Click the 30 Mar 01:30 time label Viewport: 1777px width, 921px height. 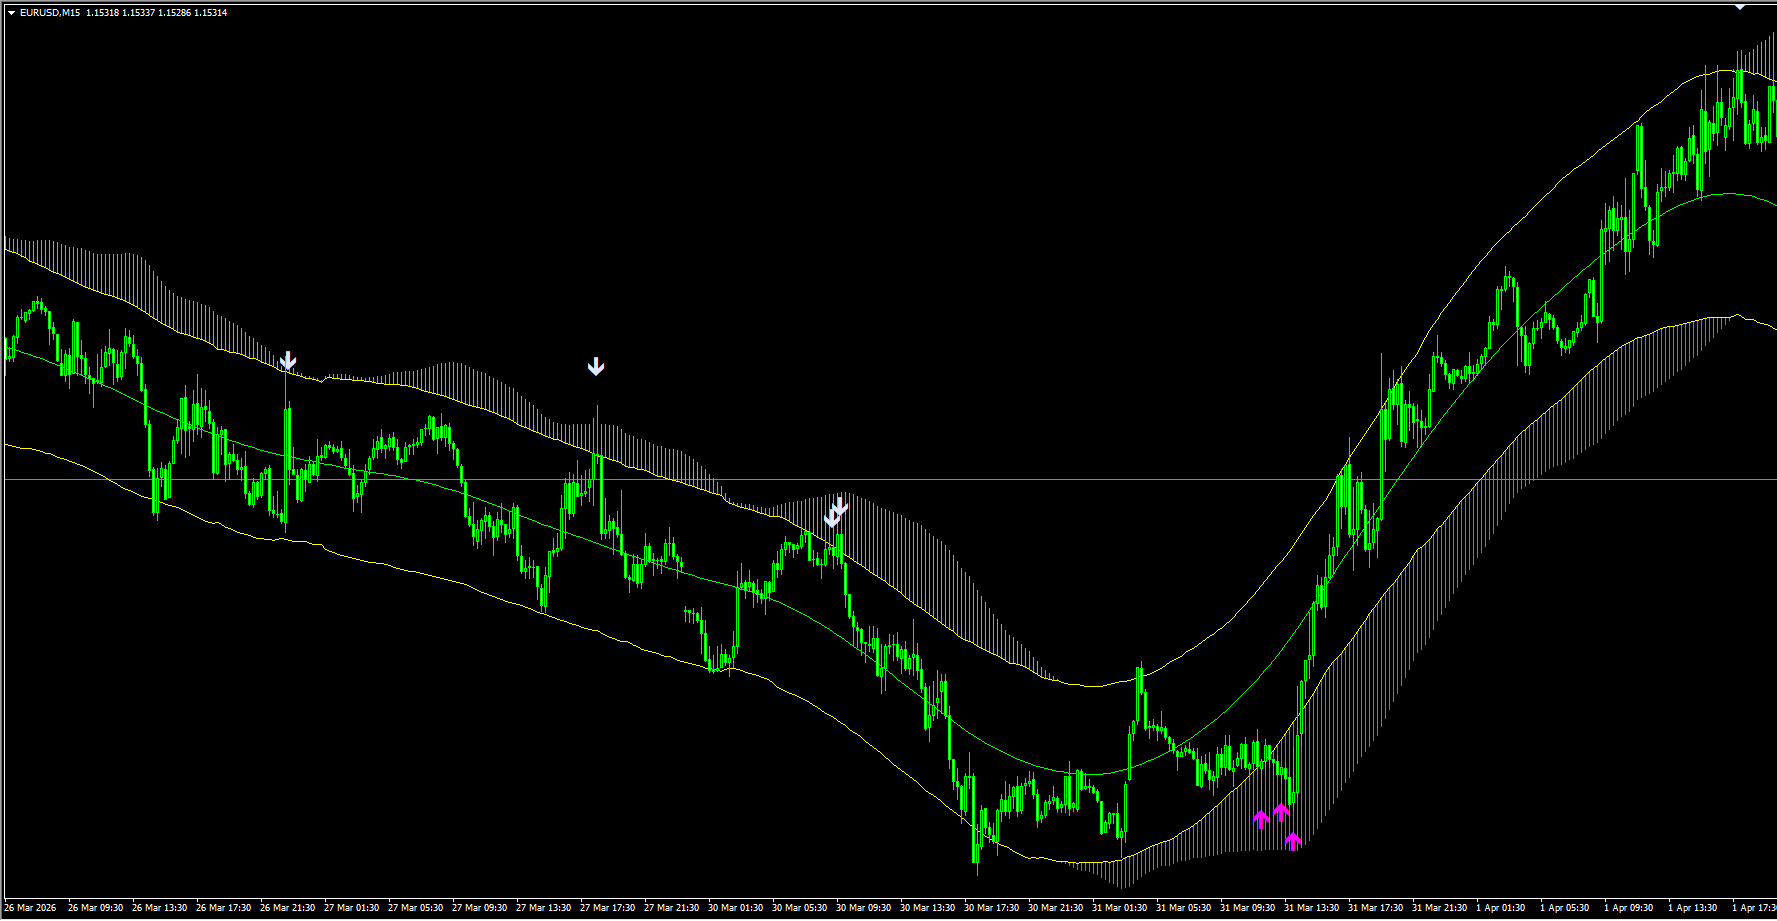pos(735,908)
